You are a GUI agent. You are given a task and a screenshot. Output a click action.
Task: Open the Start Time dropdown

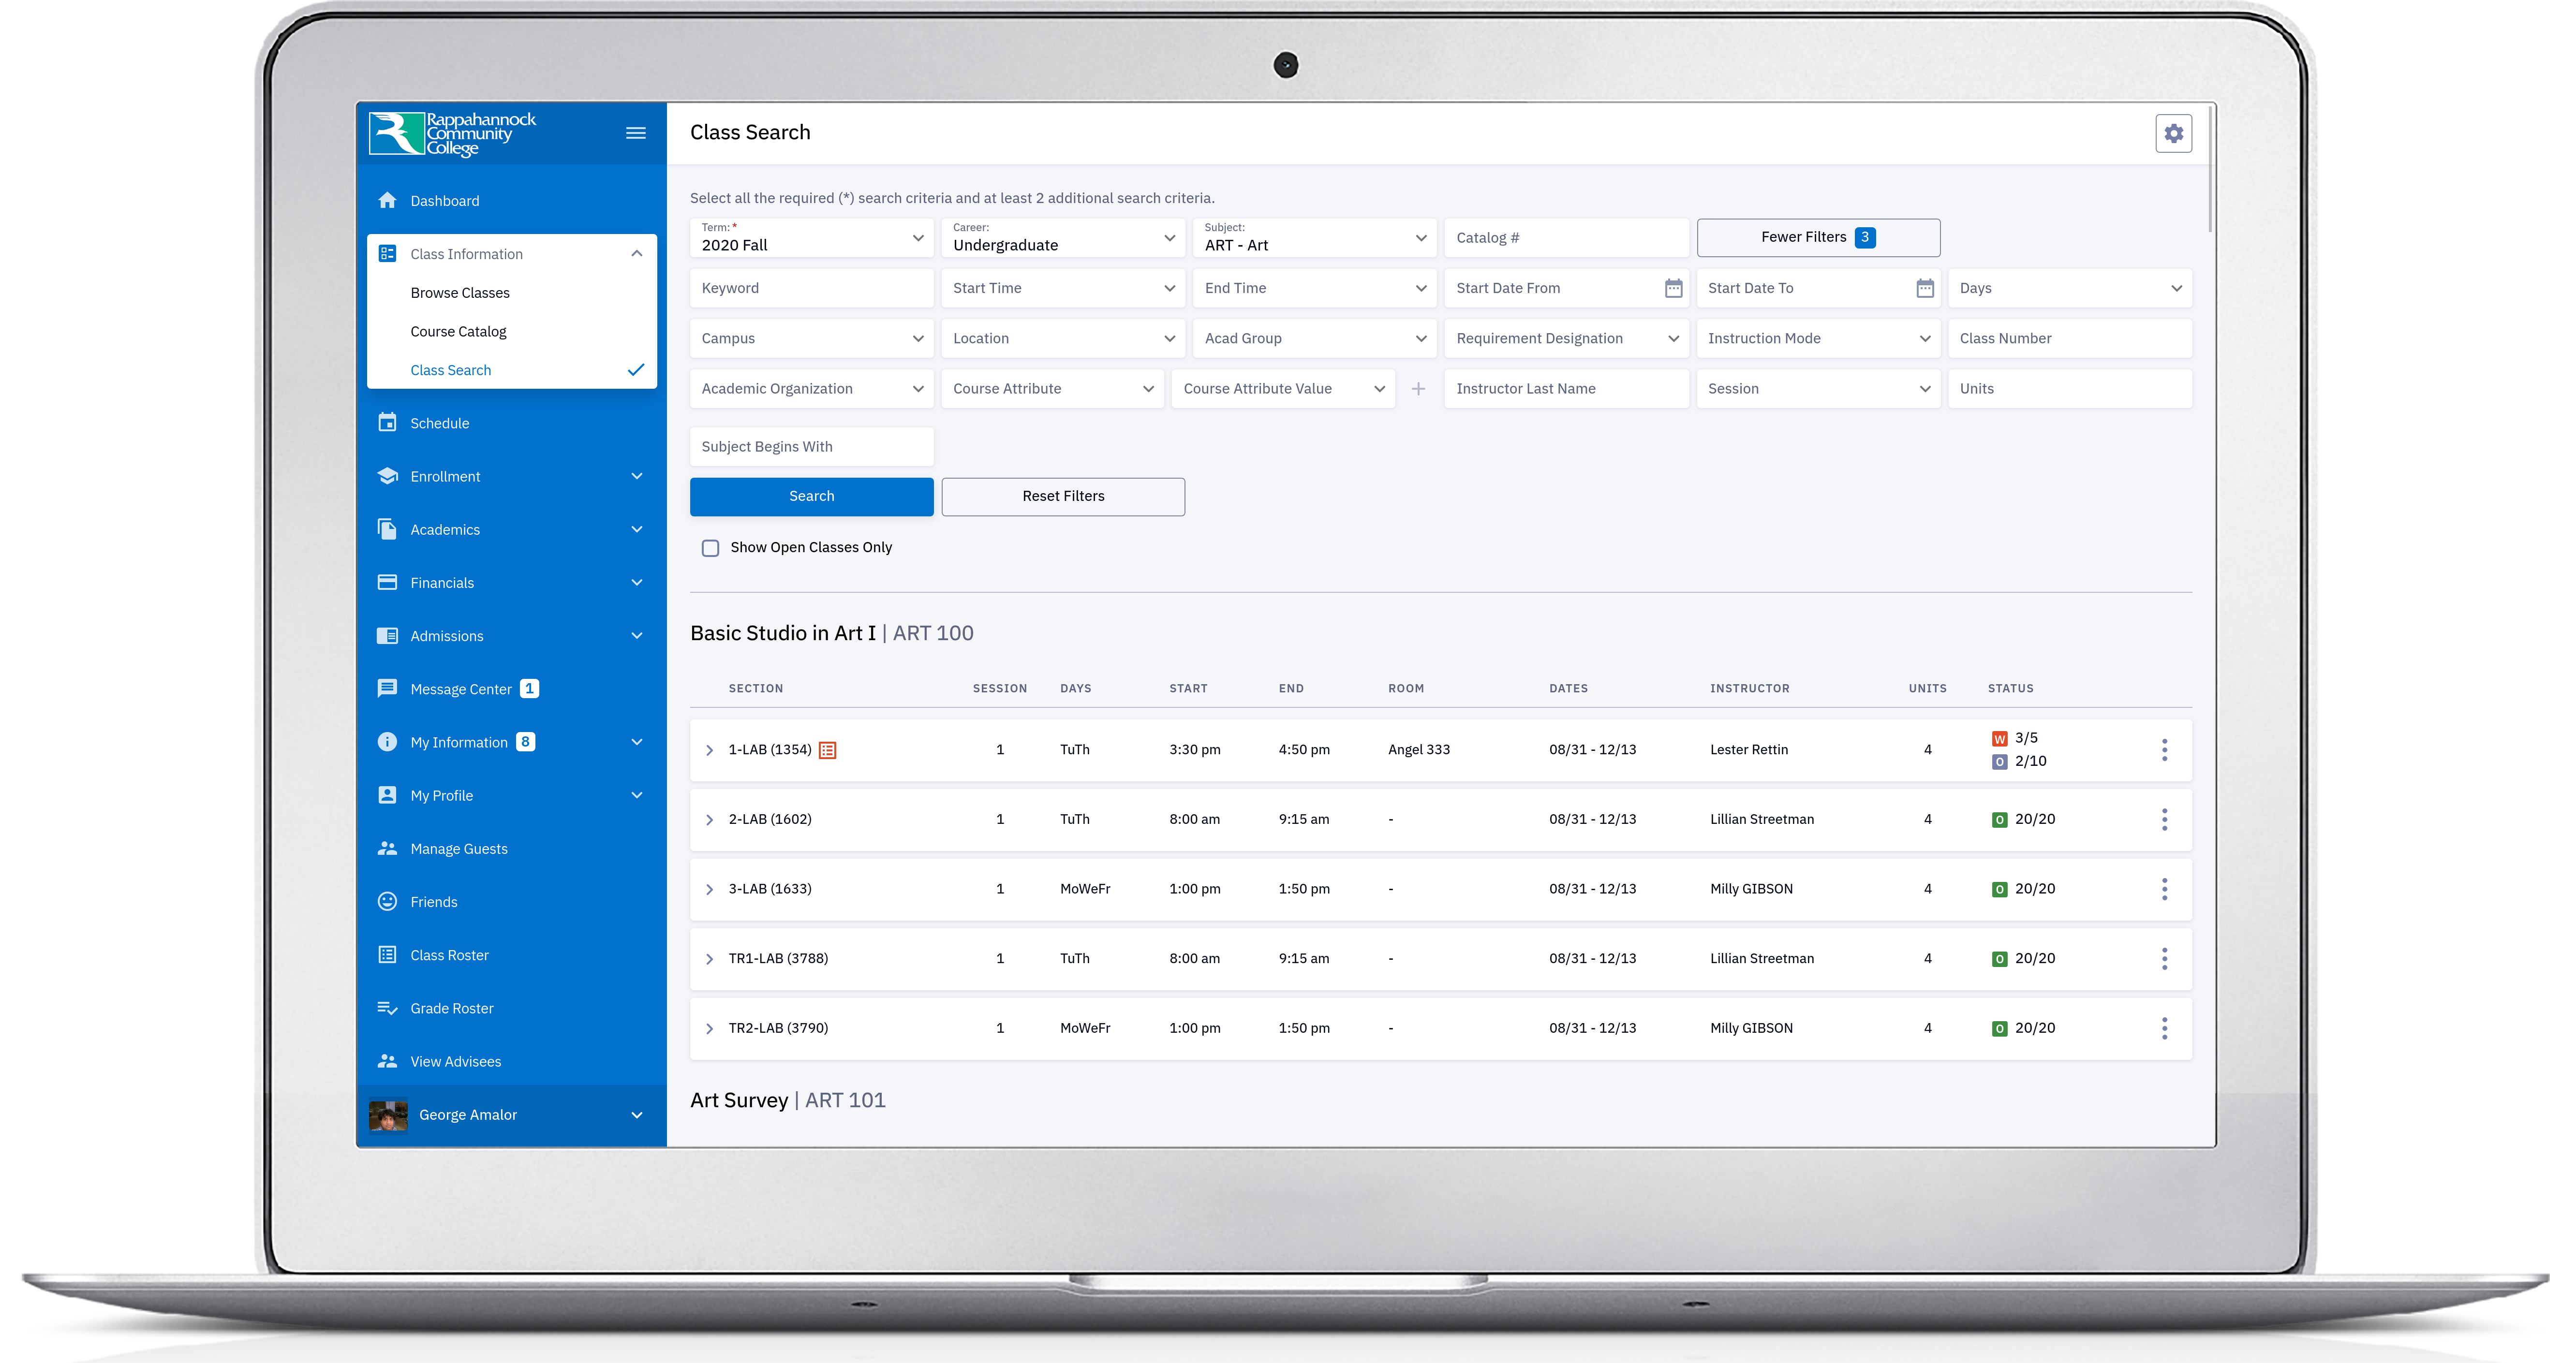tap(1063, 288)
